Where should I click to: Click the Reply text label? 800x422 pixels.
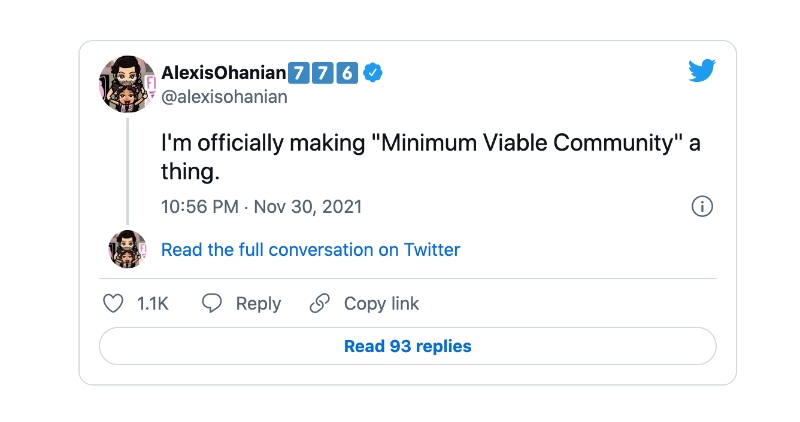click(258, 304)
